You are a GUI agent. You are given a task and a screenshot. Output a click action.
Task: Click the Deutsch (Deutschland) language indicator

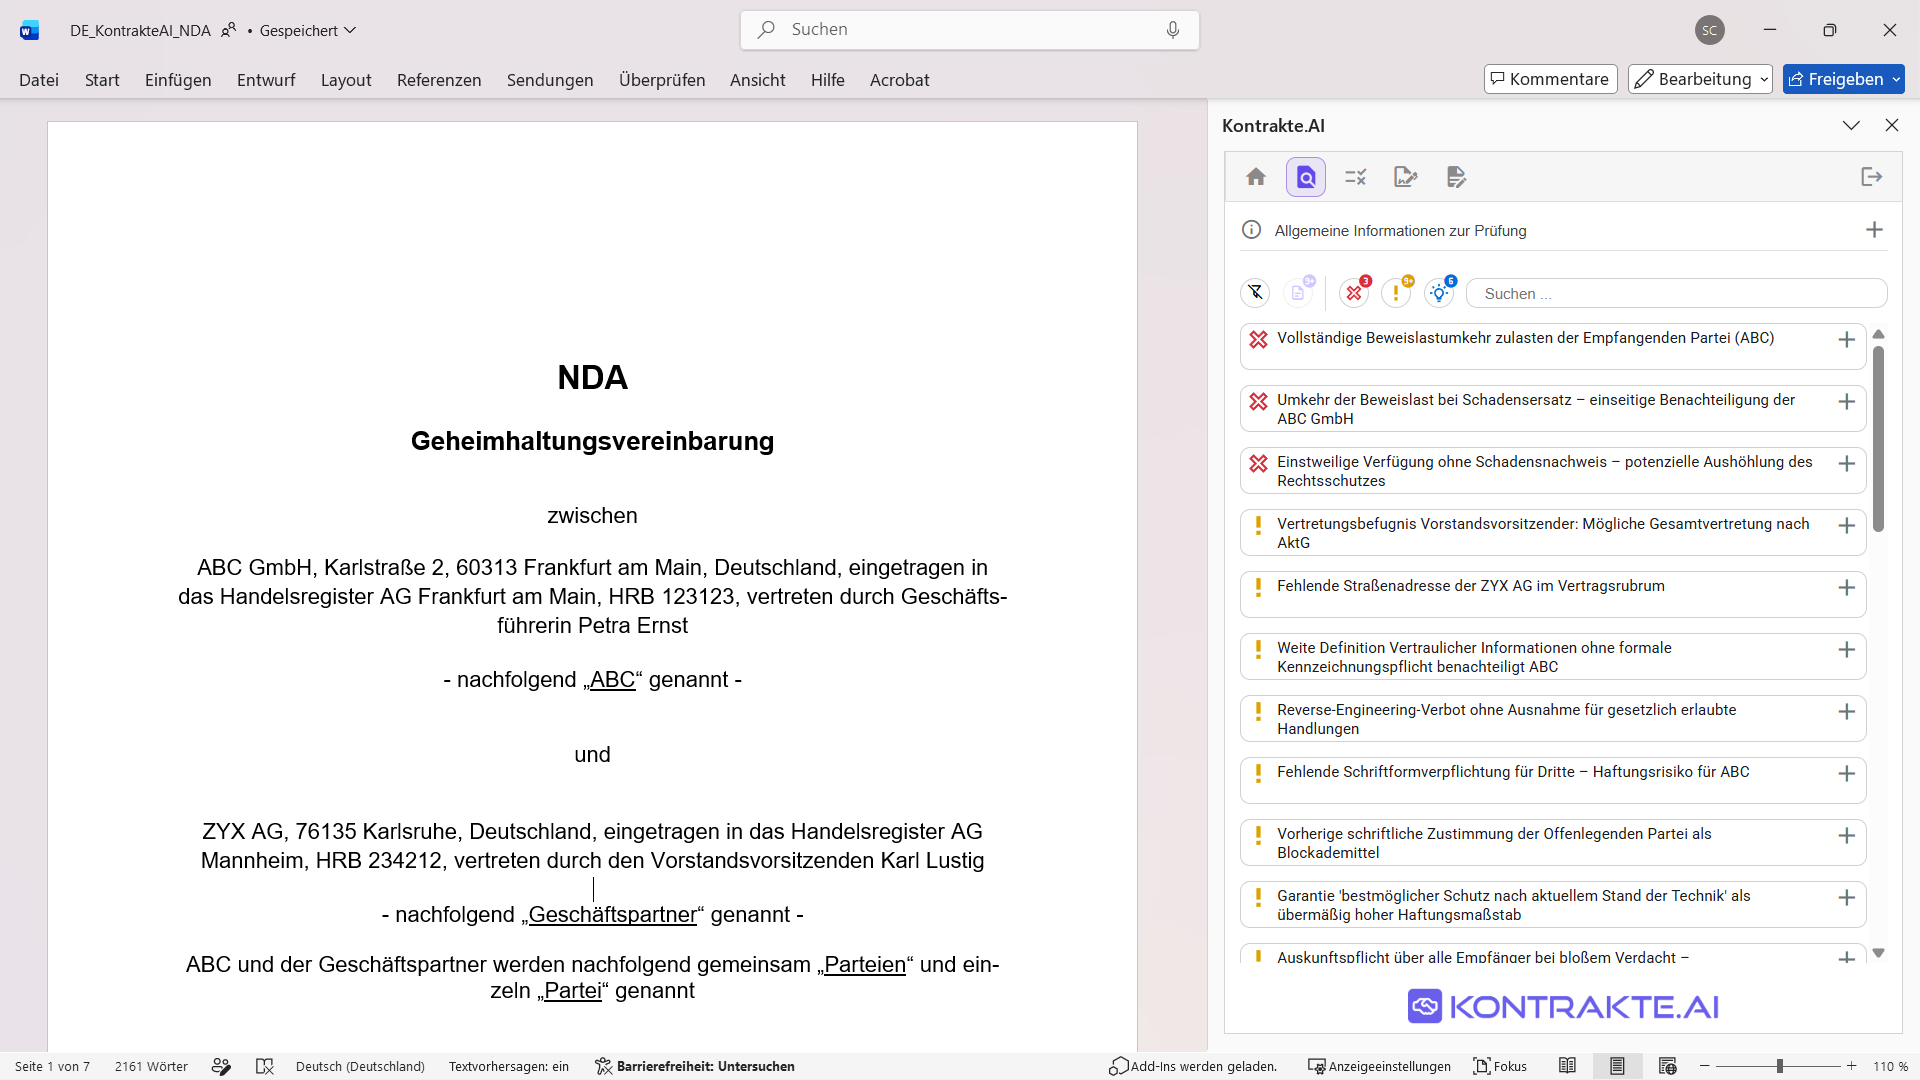(x=360, y=1066)
